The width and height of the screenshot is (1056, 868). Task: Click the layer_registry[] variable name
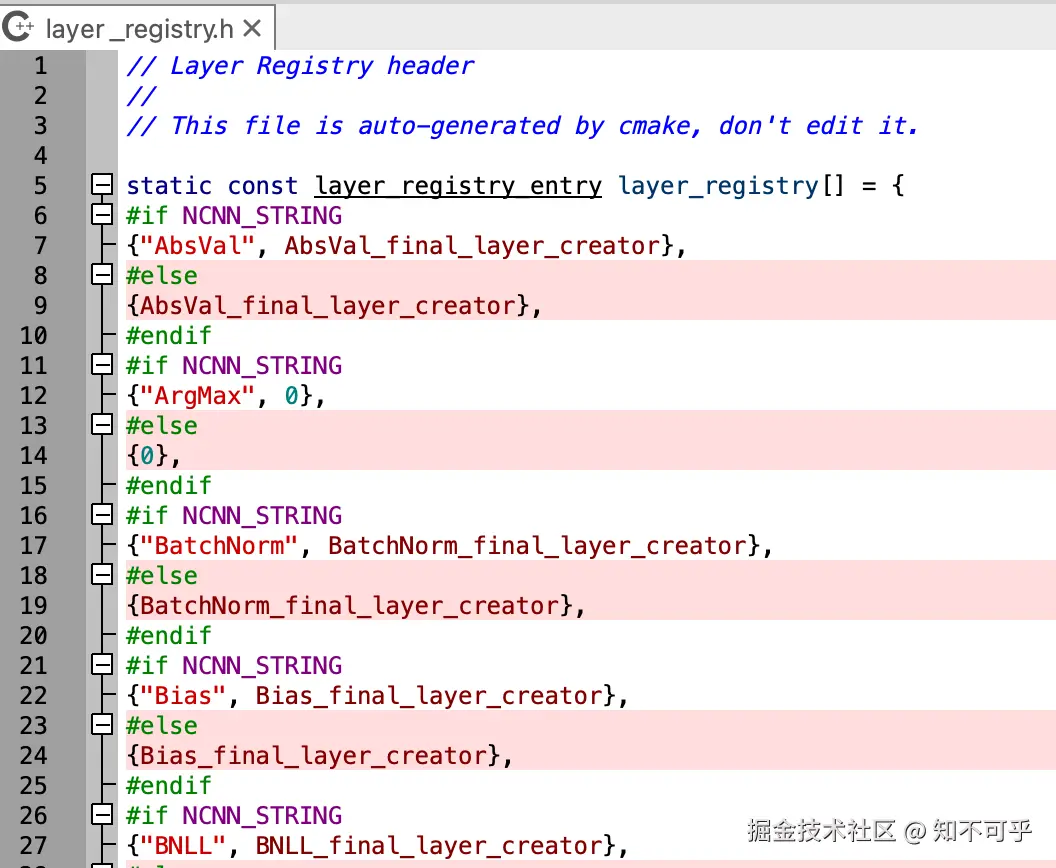click(731, 186)
